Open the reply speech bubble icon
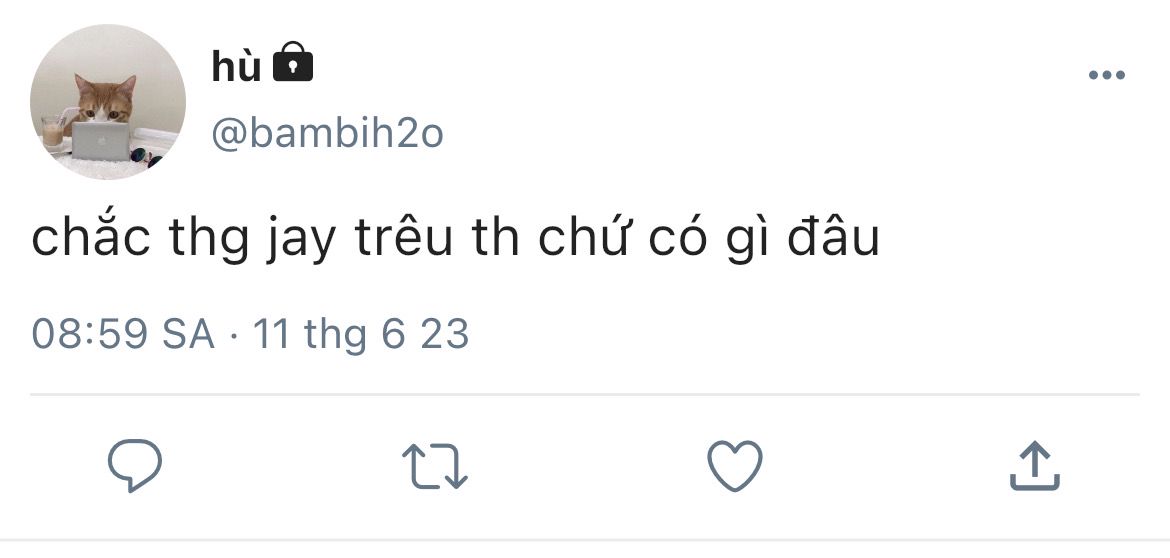Image resolution: width=1170 pixels, height=558 pixels. (135, 465)
